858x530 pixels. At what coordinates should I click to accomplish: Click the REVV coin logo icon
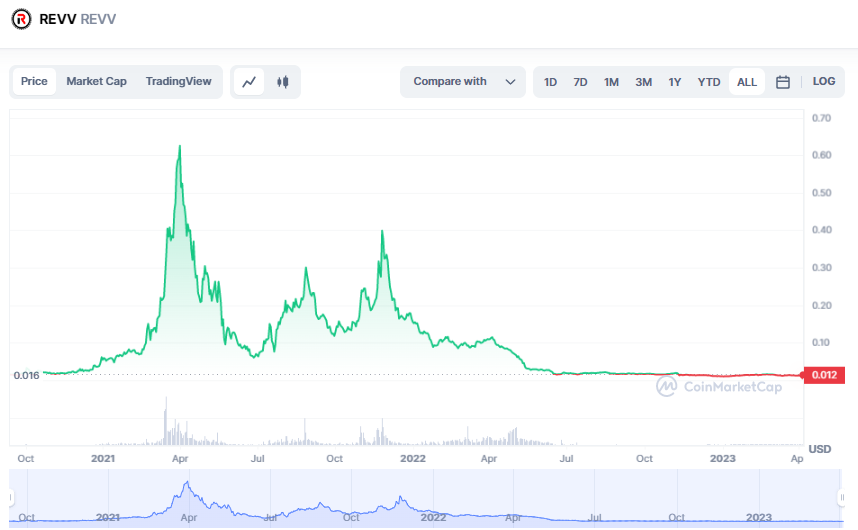point(21,18)
